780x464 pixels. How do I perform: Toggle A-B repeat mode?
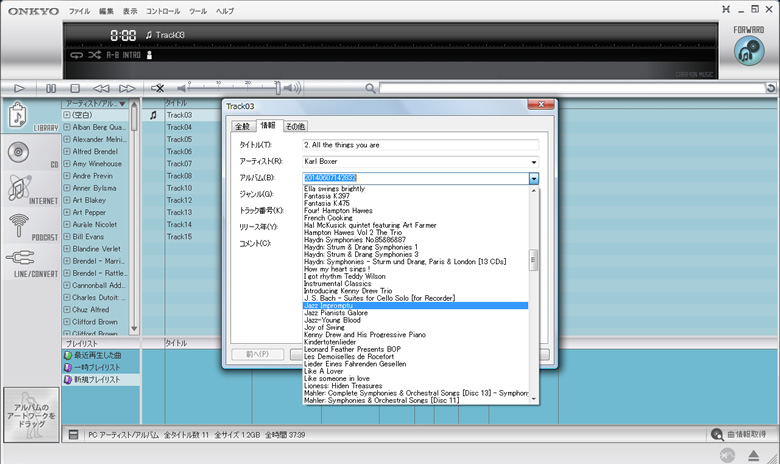tap(112, 55)
